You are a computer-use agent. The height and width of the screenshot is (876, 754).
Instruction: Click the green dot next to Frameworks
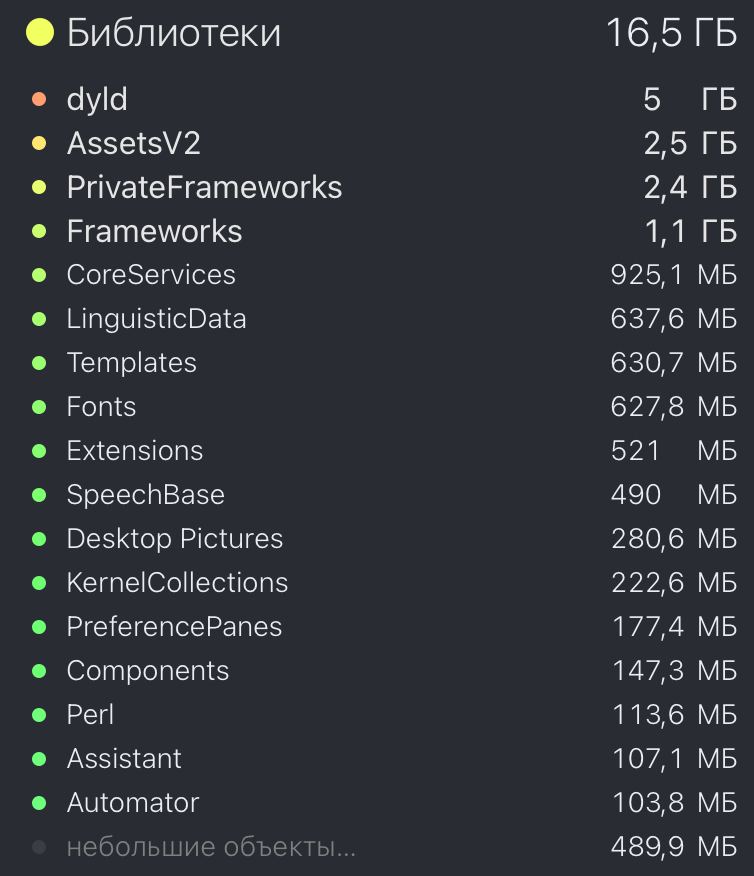(x=39, y=231)
